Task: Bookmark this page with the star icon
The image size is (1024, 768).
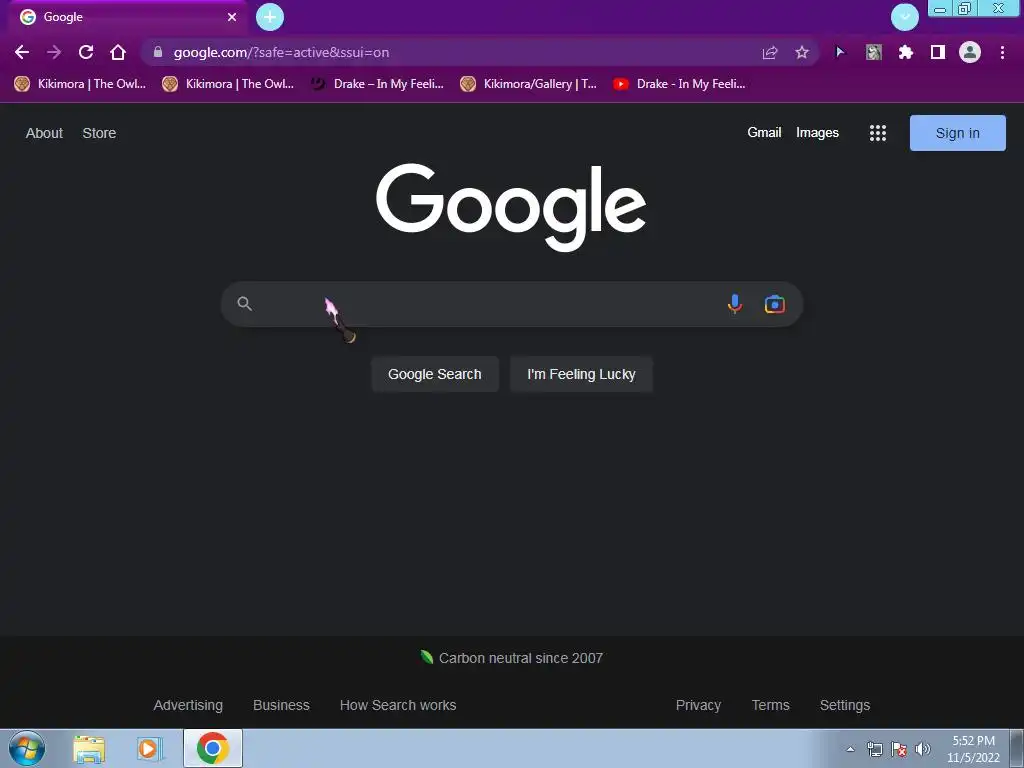Action: pyautogui.click(x=802, y=52)
